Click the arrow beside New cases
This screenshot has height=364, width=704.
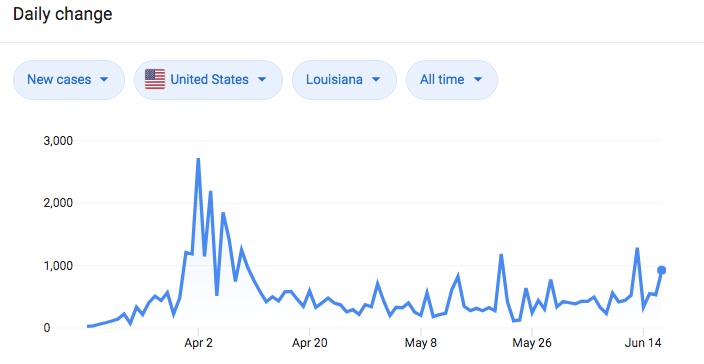click(x=104, y=79)
